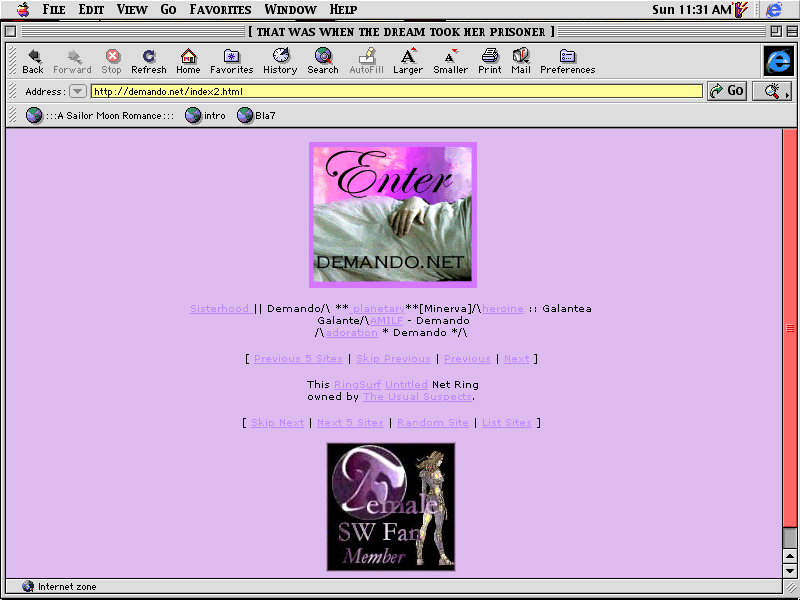Open the Mail toolbar icon
Screen dimensions: 800x600
[x=521, y=60]
